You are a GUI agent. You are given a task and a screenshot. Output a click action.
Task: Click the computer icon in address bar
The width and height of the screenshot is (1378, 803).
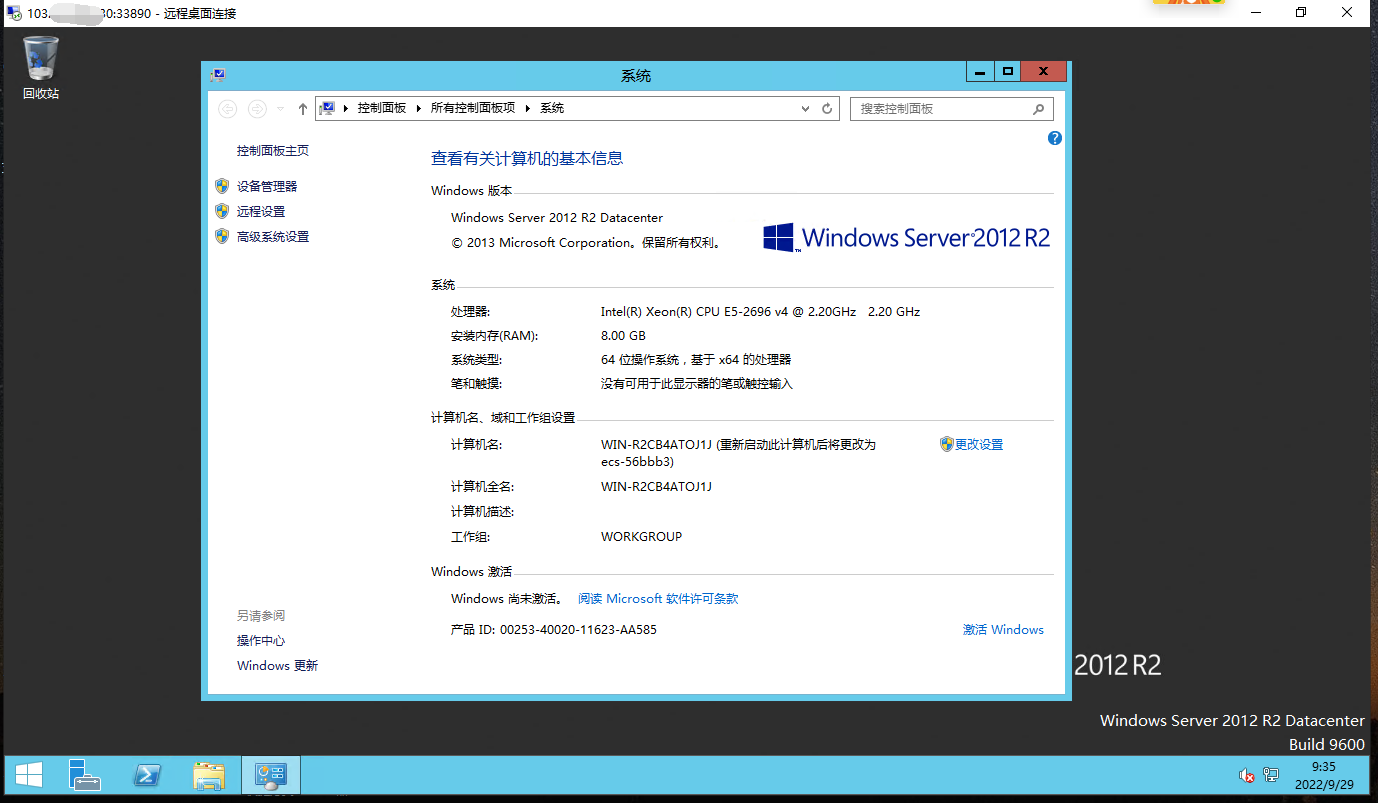[327, 108]
